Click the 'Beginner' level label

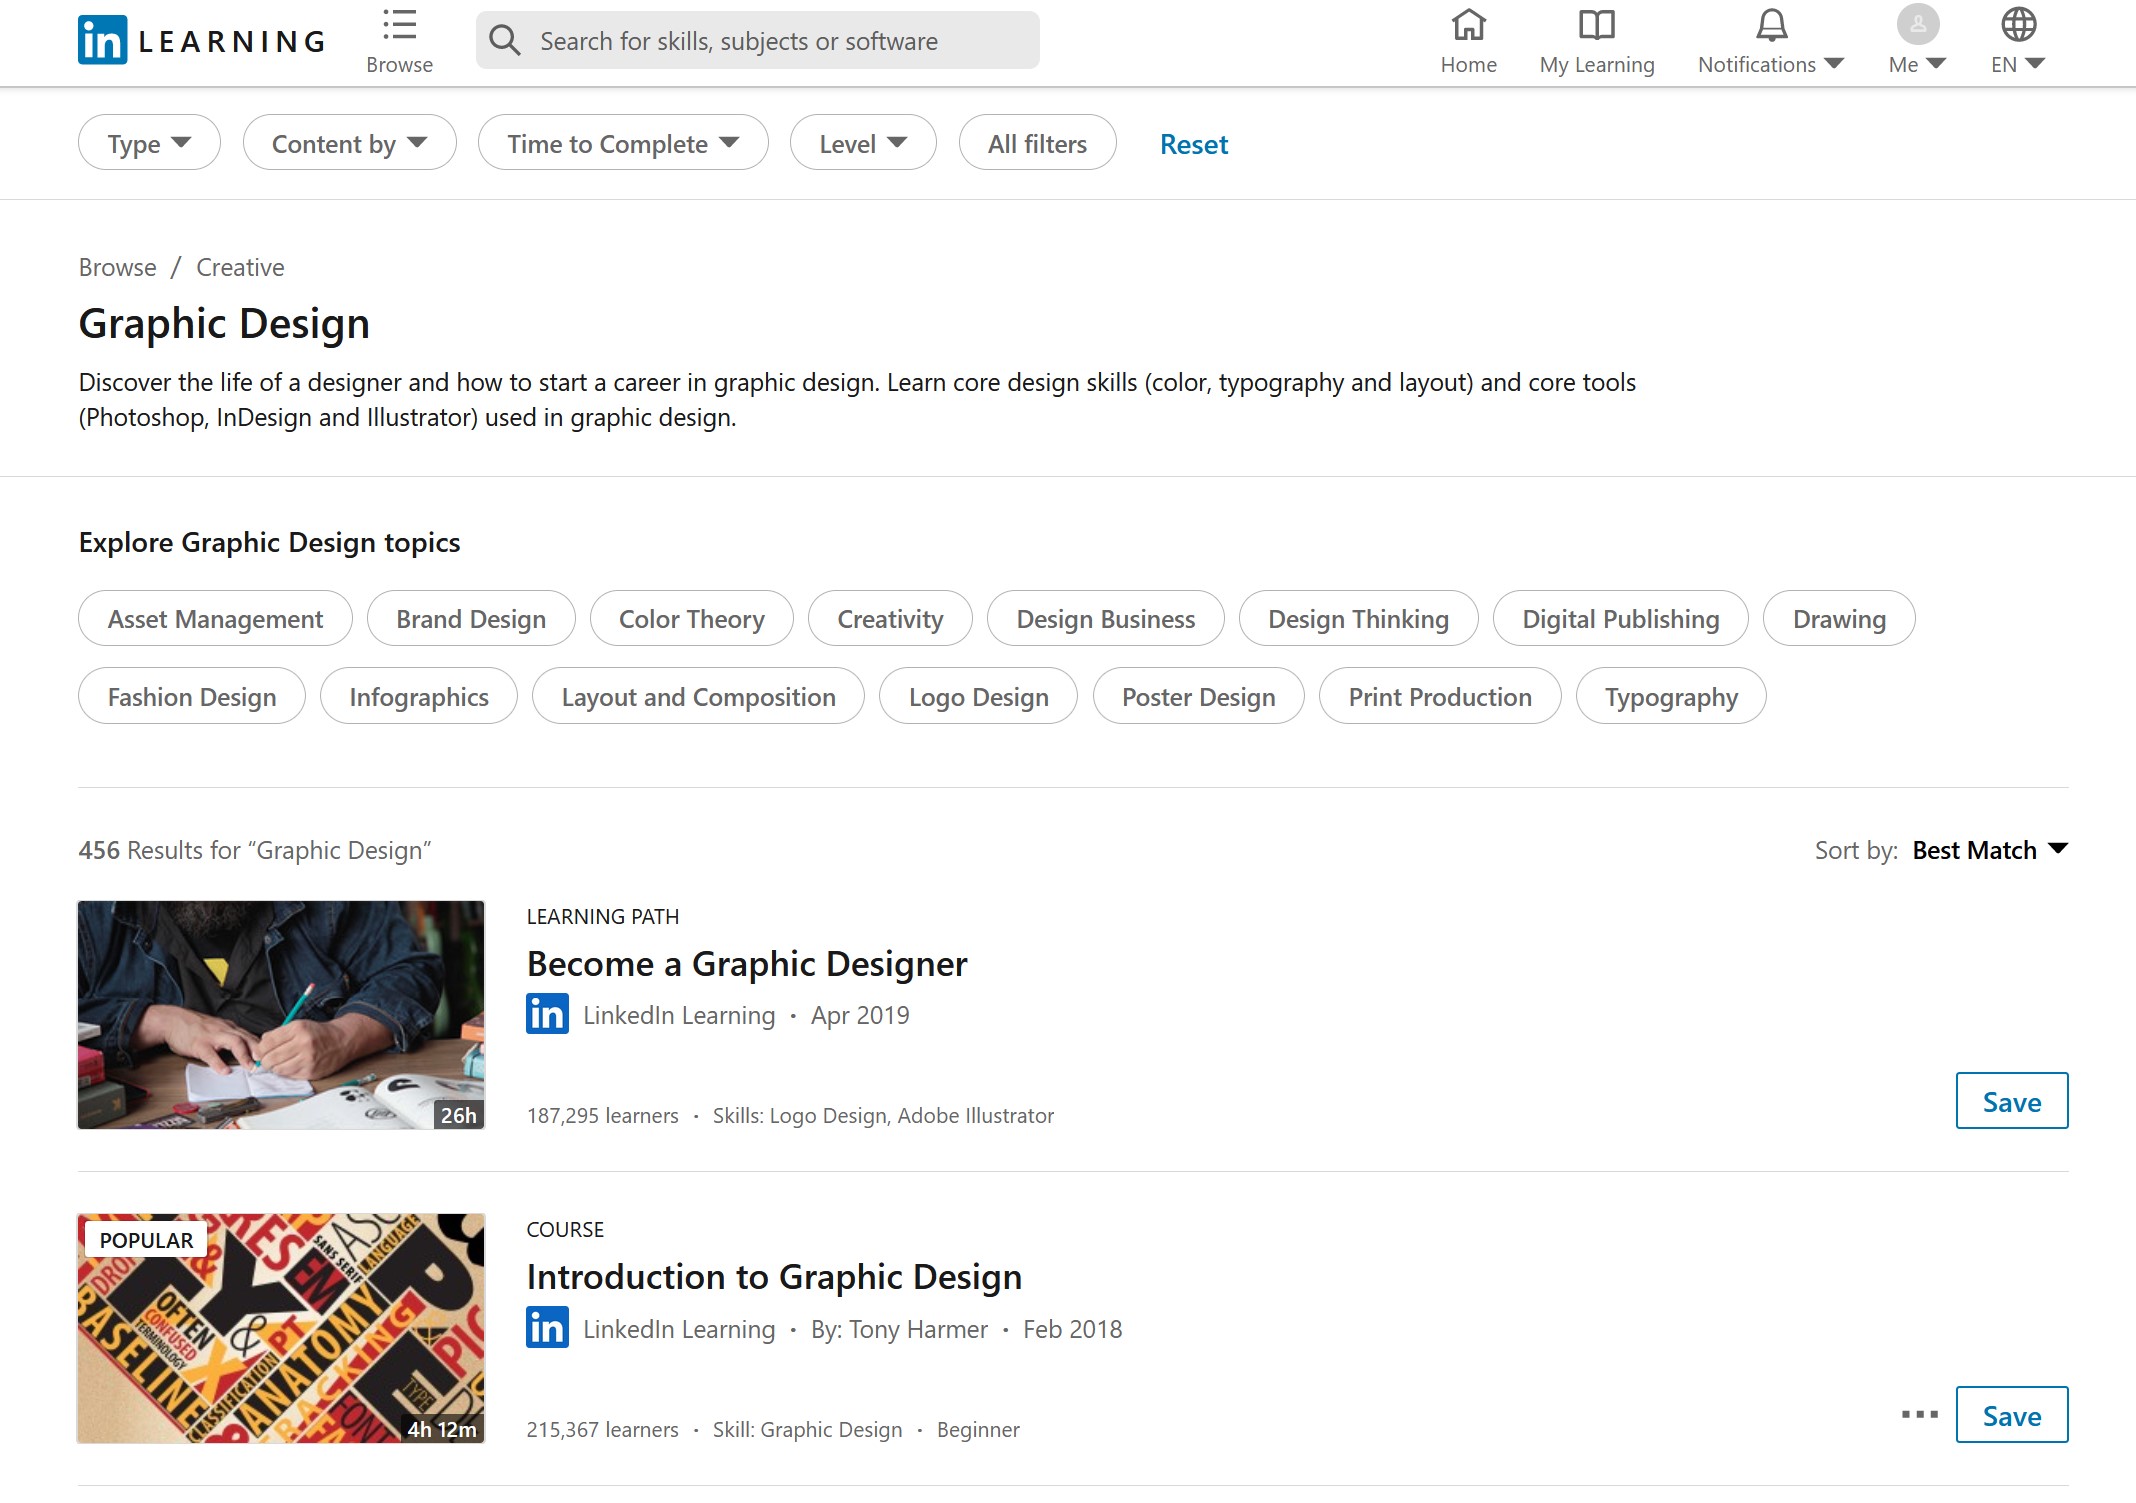coord(978,1430)
